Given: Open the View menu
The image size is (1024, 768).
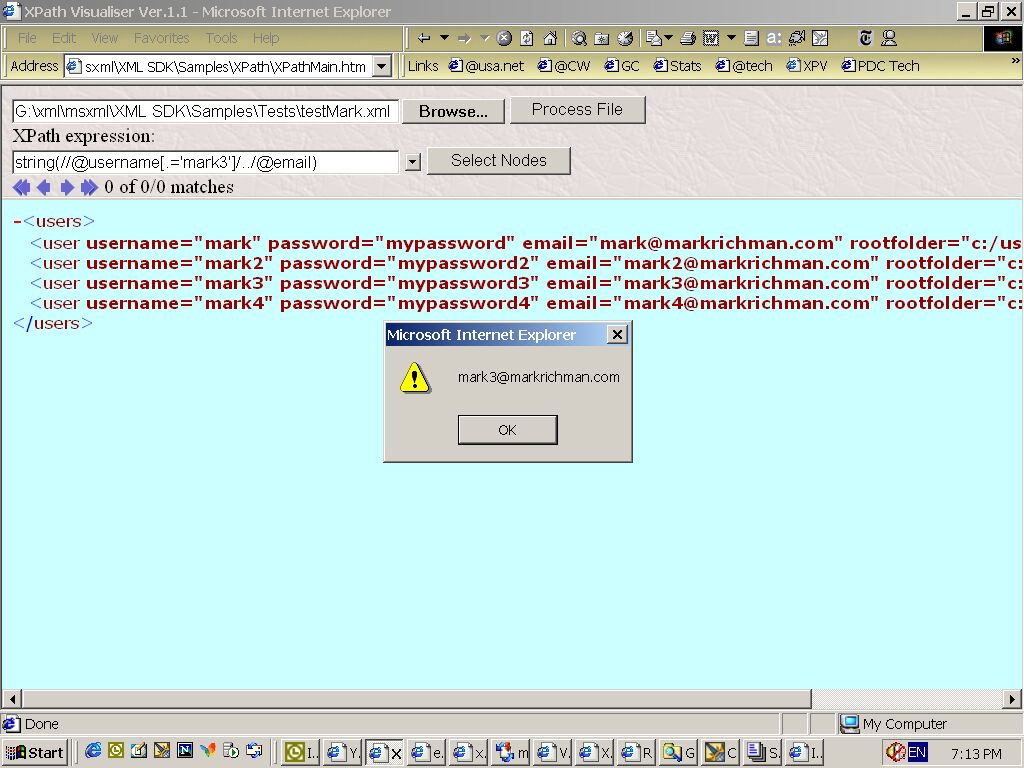Looking at the screenshot, I should click(104, 39).
